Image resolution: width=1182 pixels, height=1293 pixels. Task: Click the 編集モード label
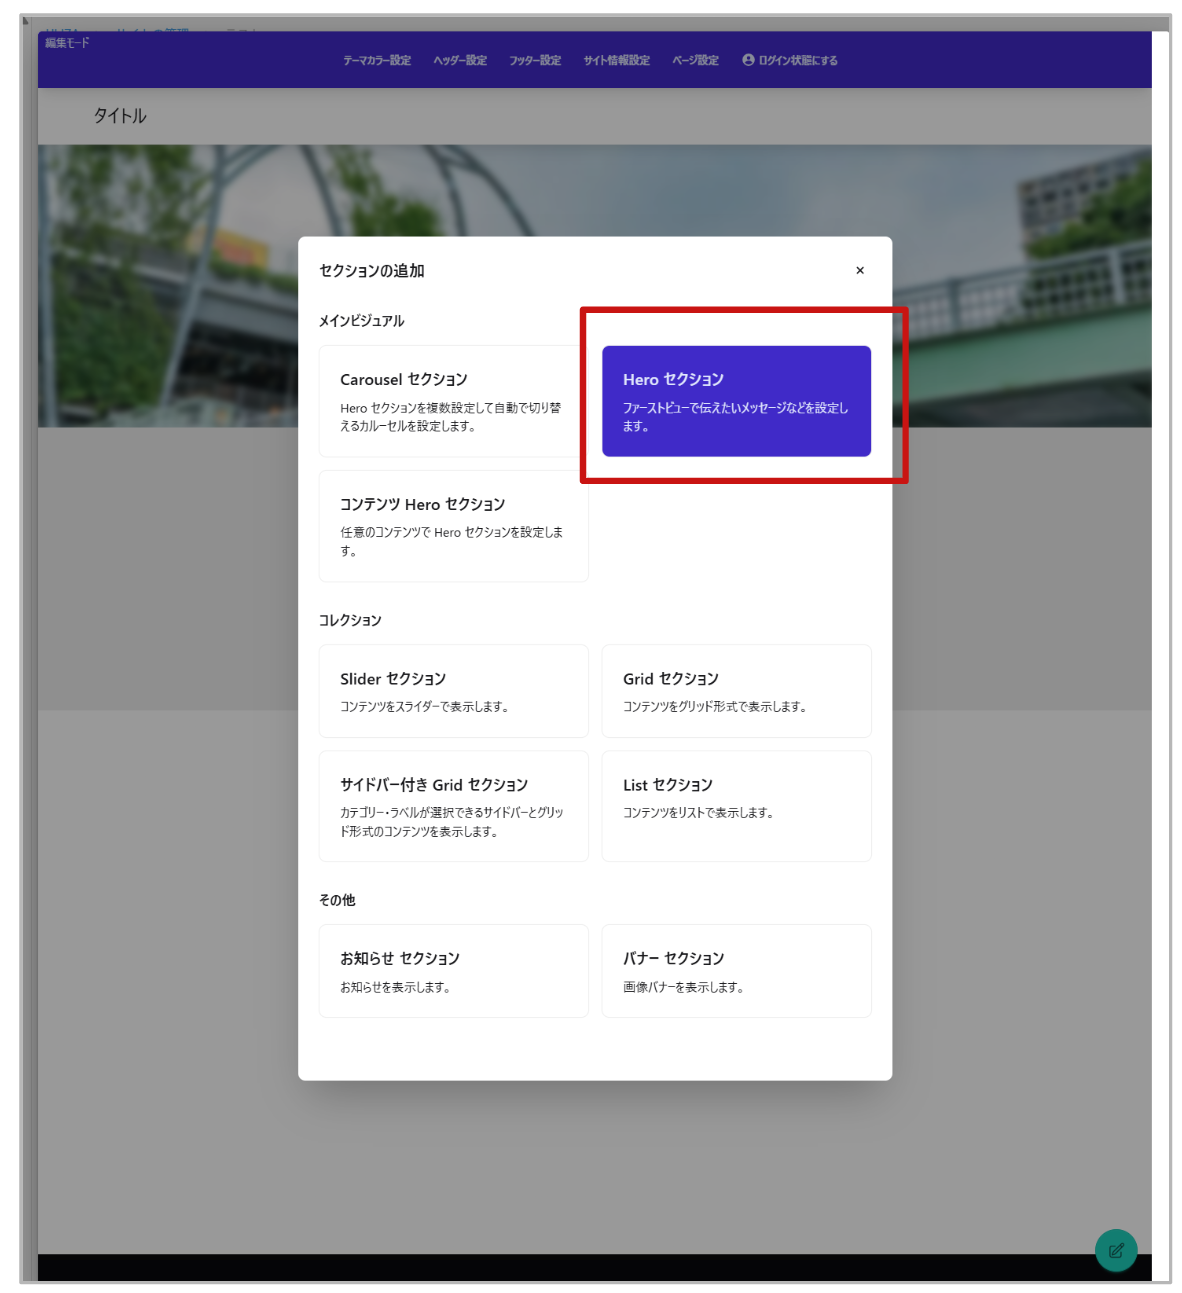coord(67,43)
